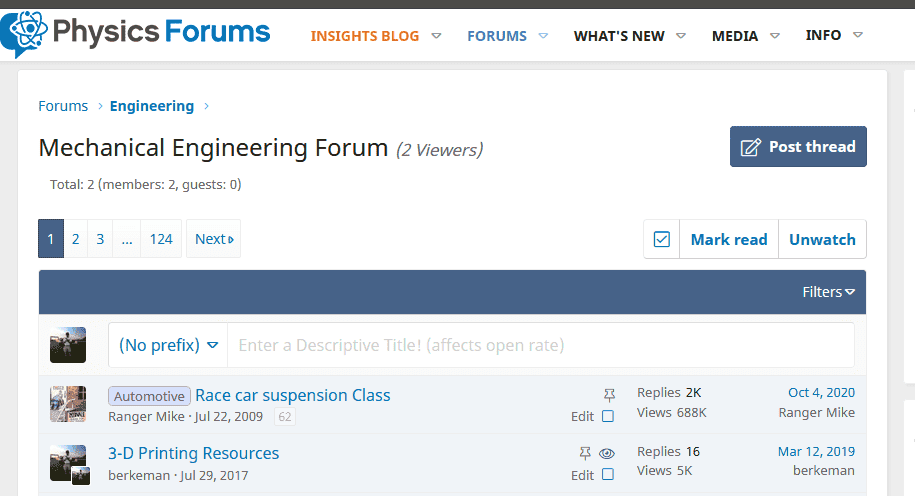The width and height of the screenshot is (915, 496).
Task: Expand the Filters dropdown
Action: 828,292
